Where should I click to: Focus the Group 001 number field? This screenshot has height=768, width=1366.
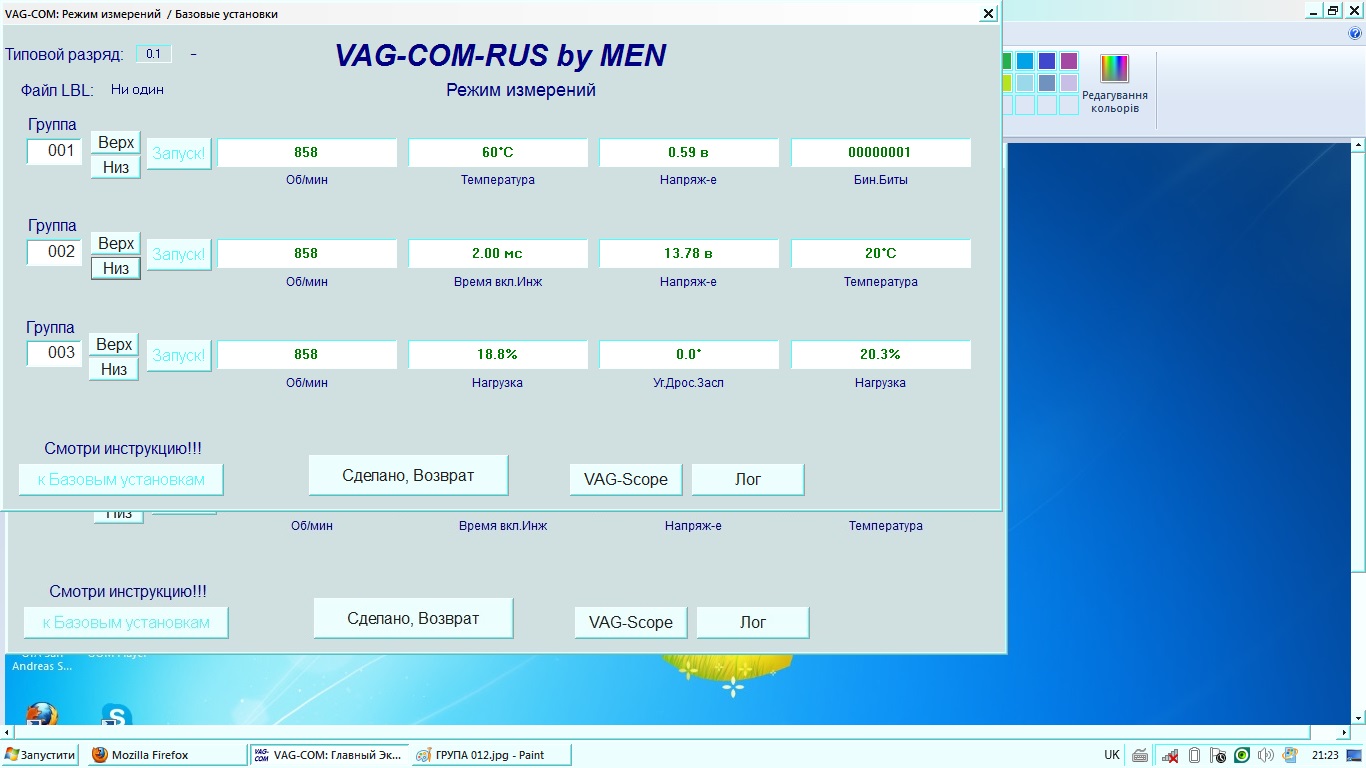(x=54, y=152)
